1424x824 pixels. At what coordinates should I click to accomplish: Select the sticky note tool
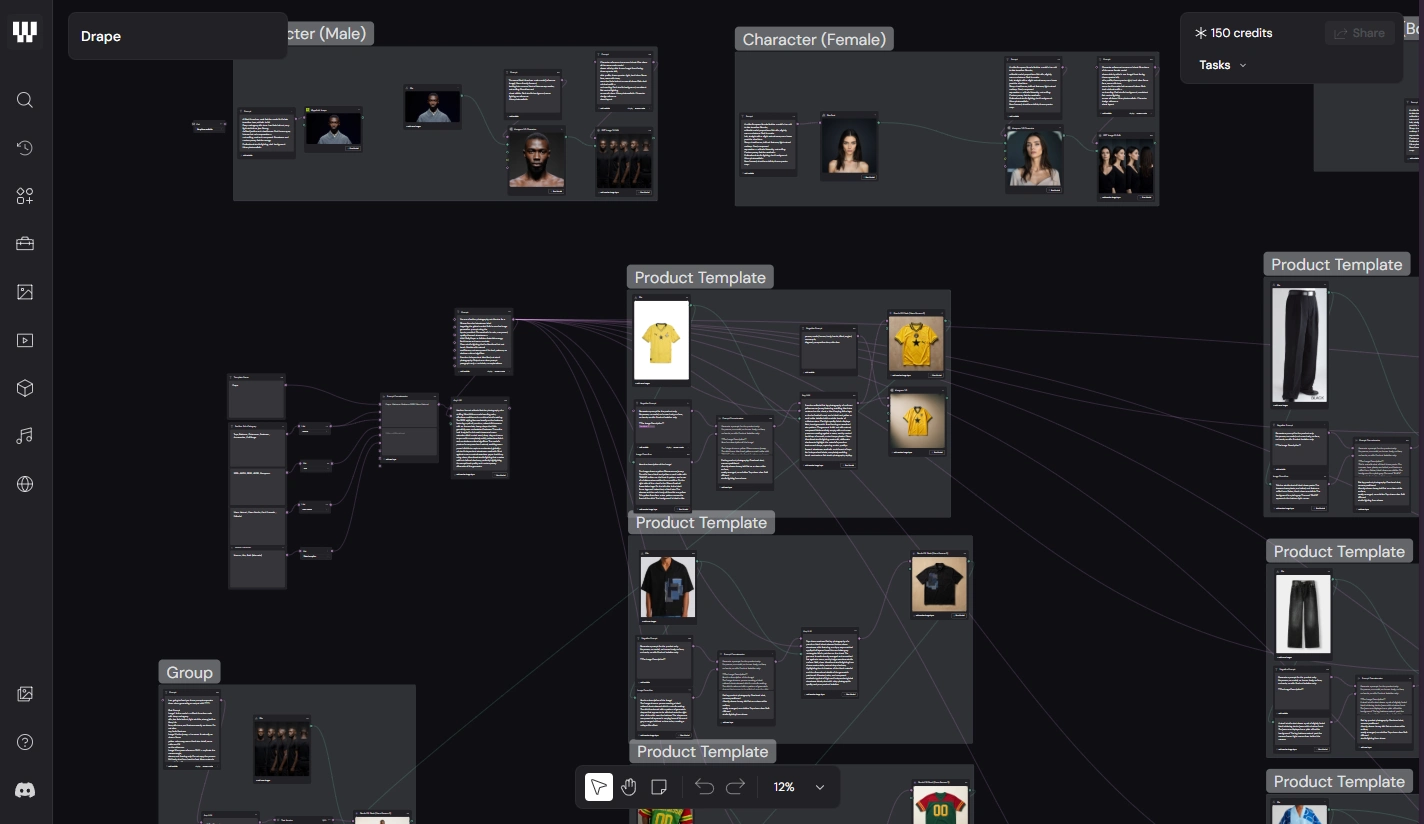coord(659,787)
